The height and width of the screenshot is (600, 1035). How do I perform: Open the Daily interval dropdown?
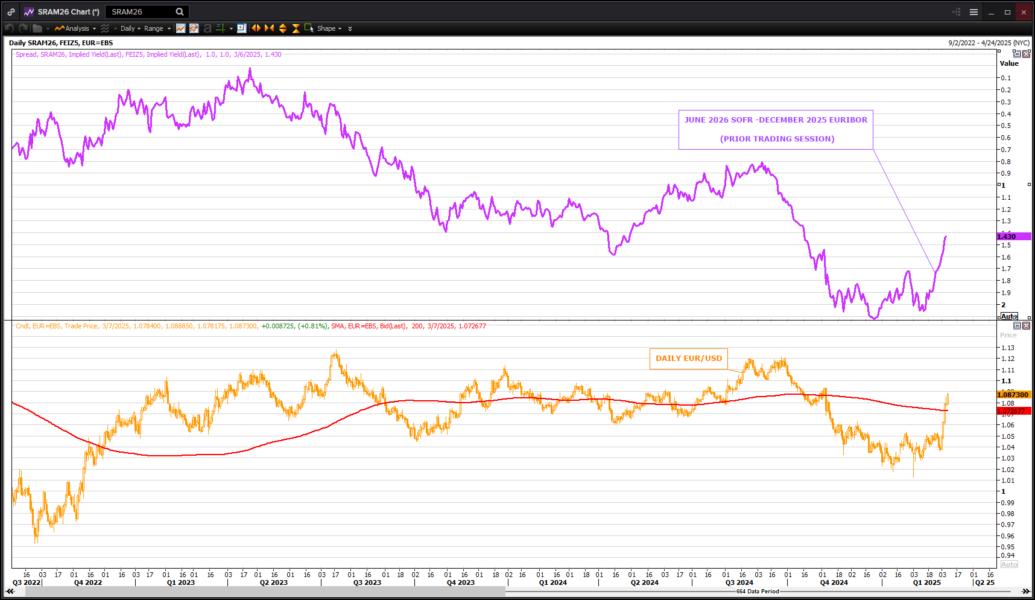(x=130, y=28)
